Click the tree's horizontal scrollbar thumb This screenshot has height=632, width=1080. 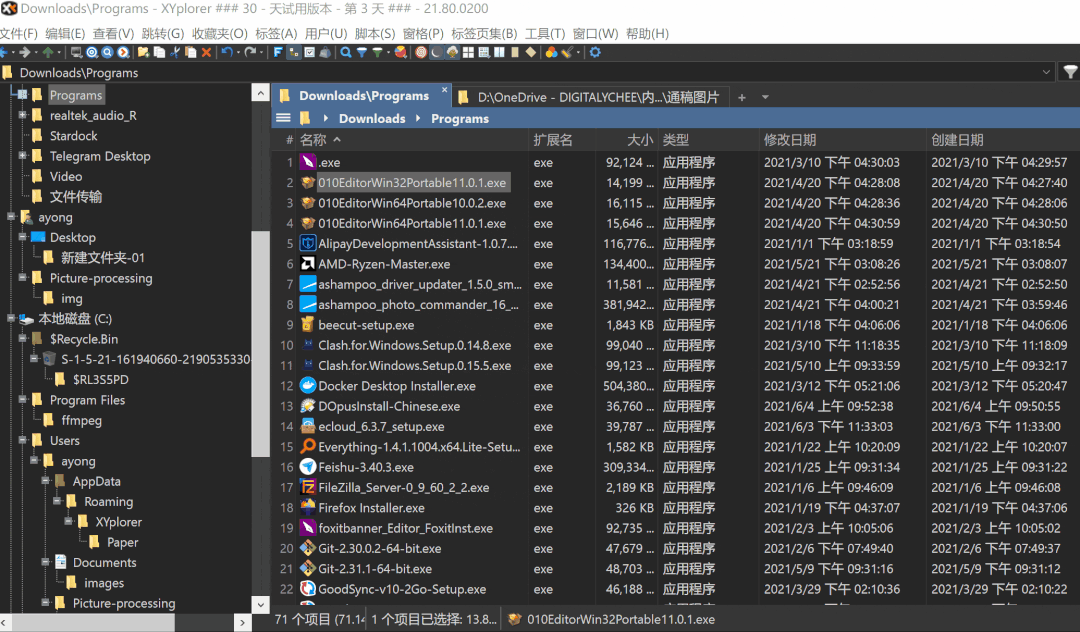pyautogui.click(x=94, y=622)
